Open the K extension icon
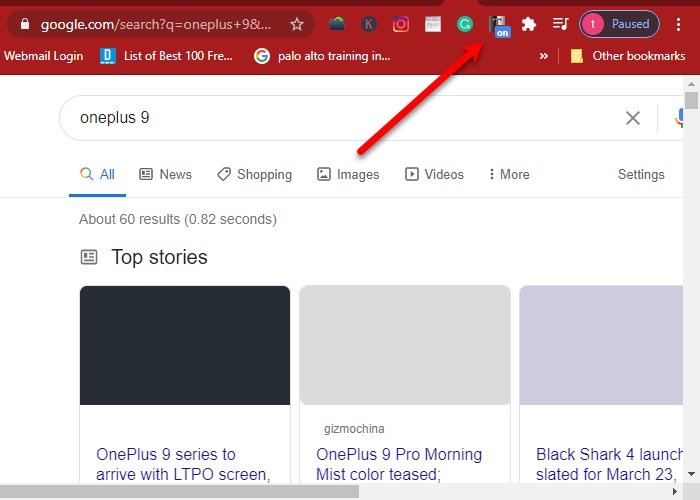The image size is (700, 500). pyautogui.click(x=369, y=24)
